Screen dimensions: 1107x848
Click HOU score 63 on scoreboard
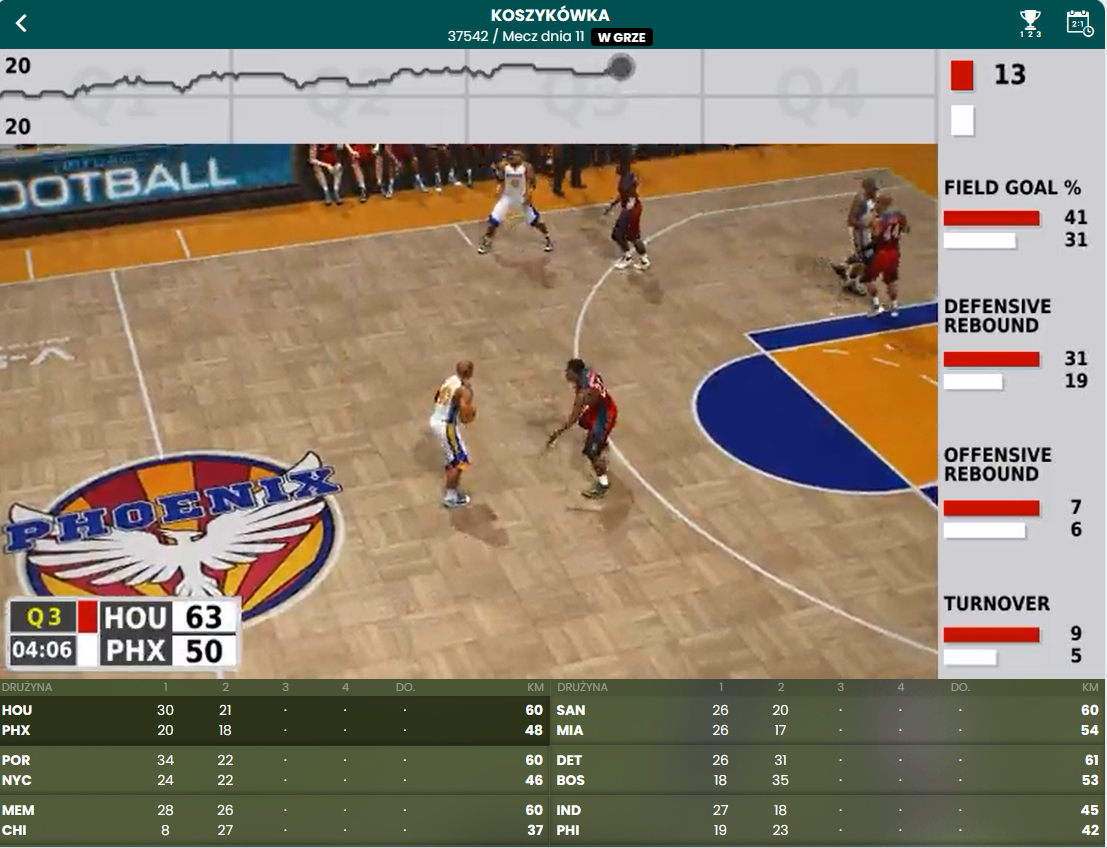coord(203,617)
